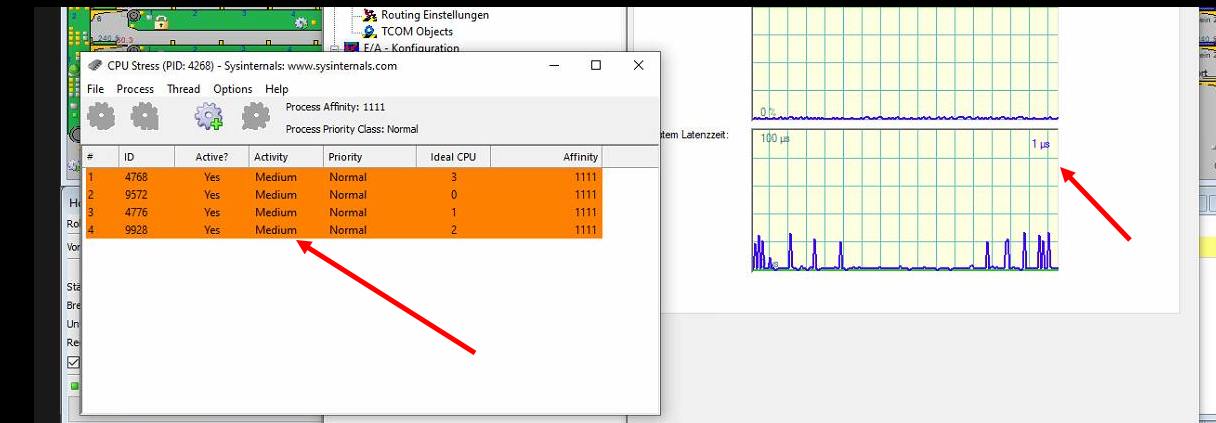This screenshot has width=1216, height=423.
Task: Click Ideal CPU 0 in thread 9572 row
Action: [x=453, y=195]
